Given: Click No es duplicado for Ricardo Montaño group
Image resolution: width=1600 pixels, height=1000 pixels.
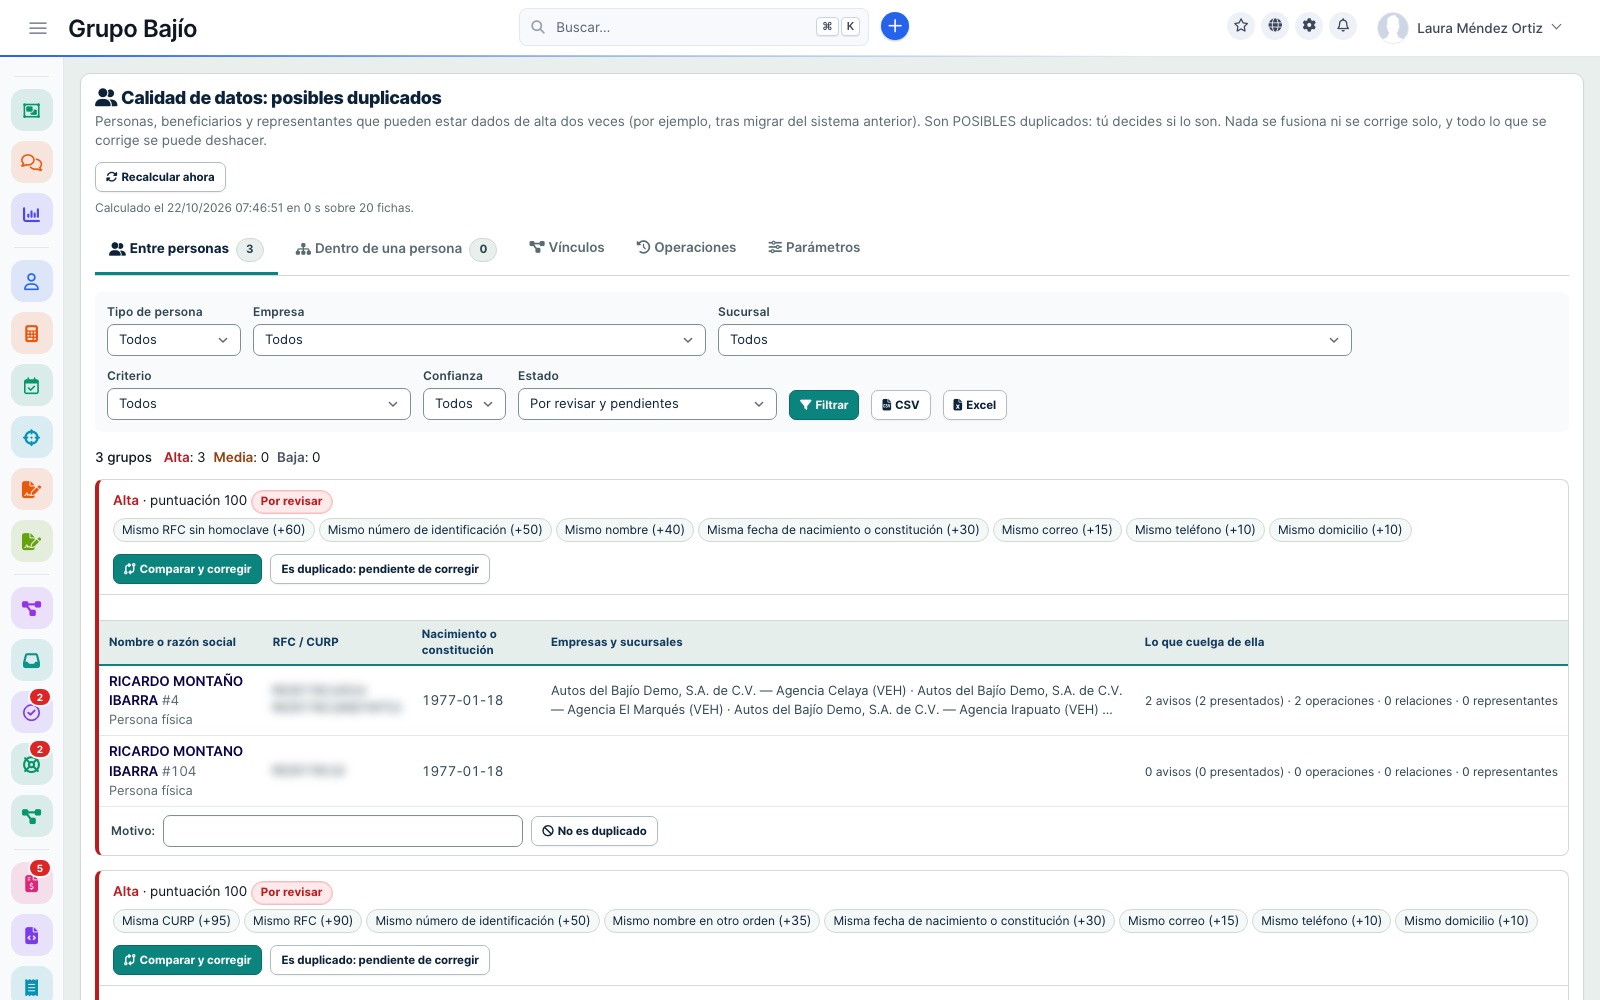Looking at the screenshot, I should [594, 831].
